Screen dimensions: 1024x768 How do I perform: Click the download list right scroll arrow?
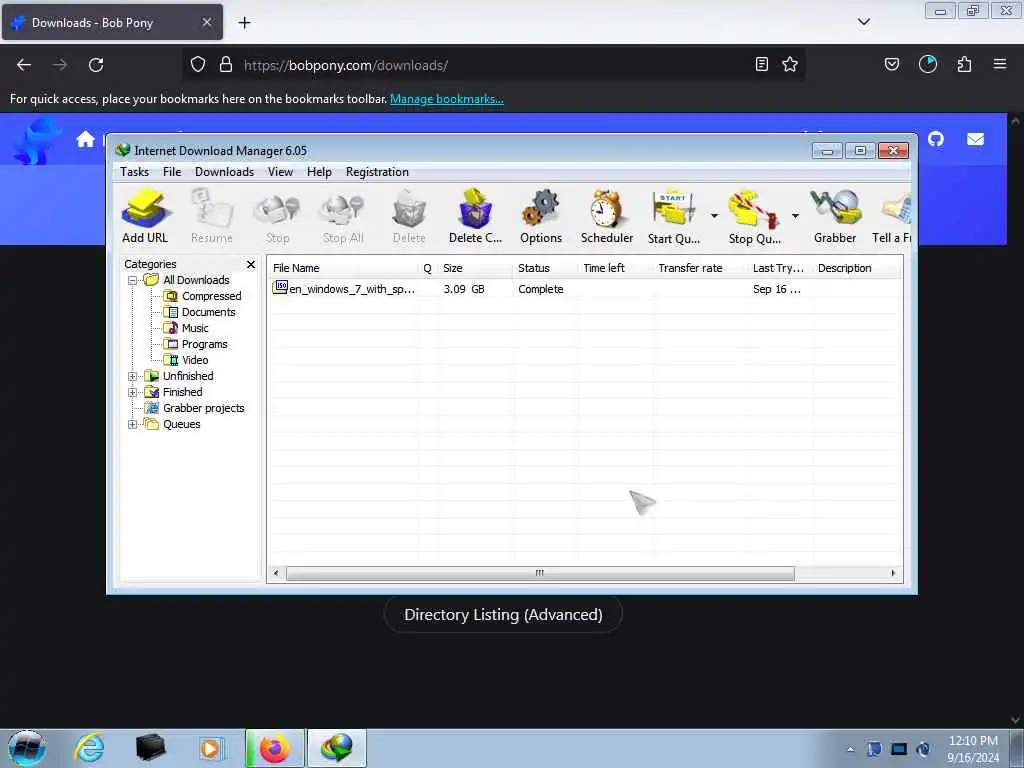893,573
